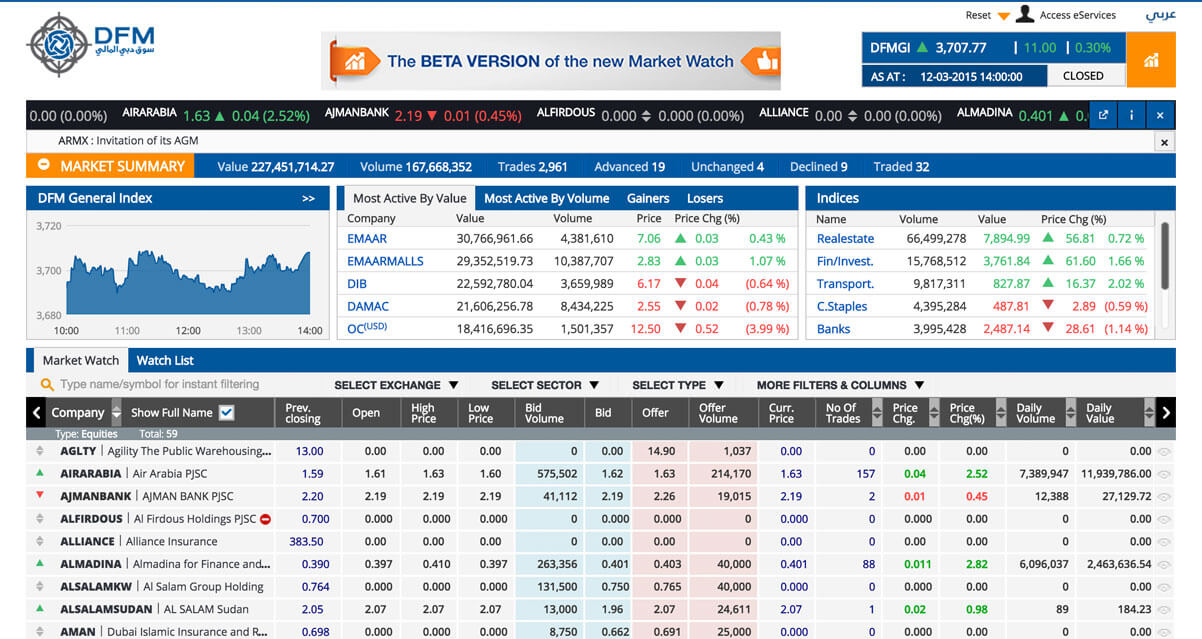Click the search magnifier in the filter bar

tap(48, 384)
